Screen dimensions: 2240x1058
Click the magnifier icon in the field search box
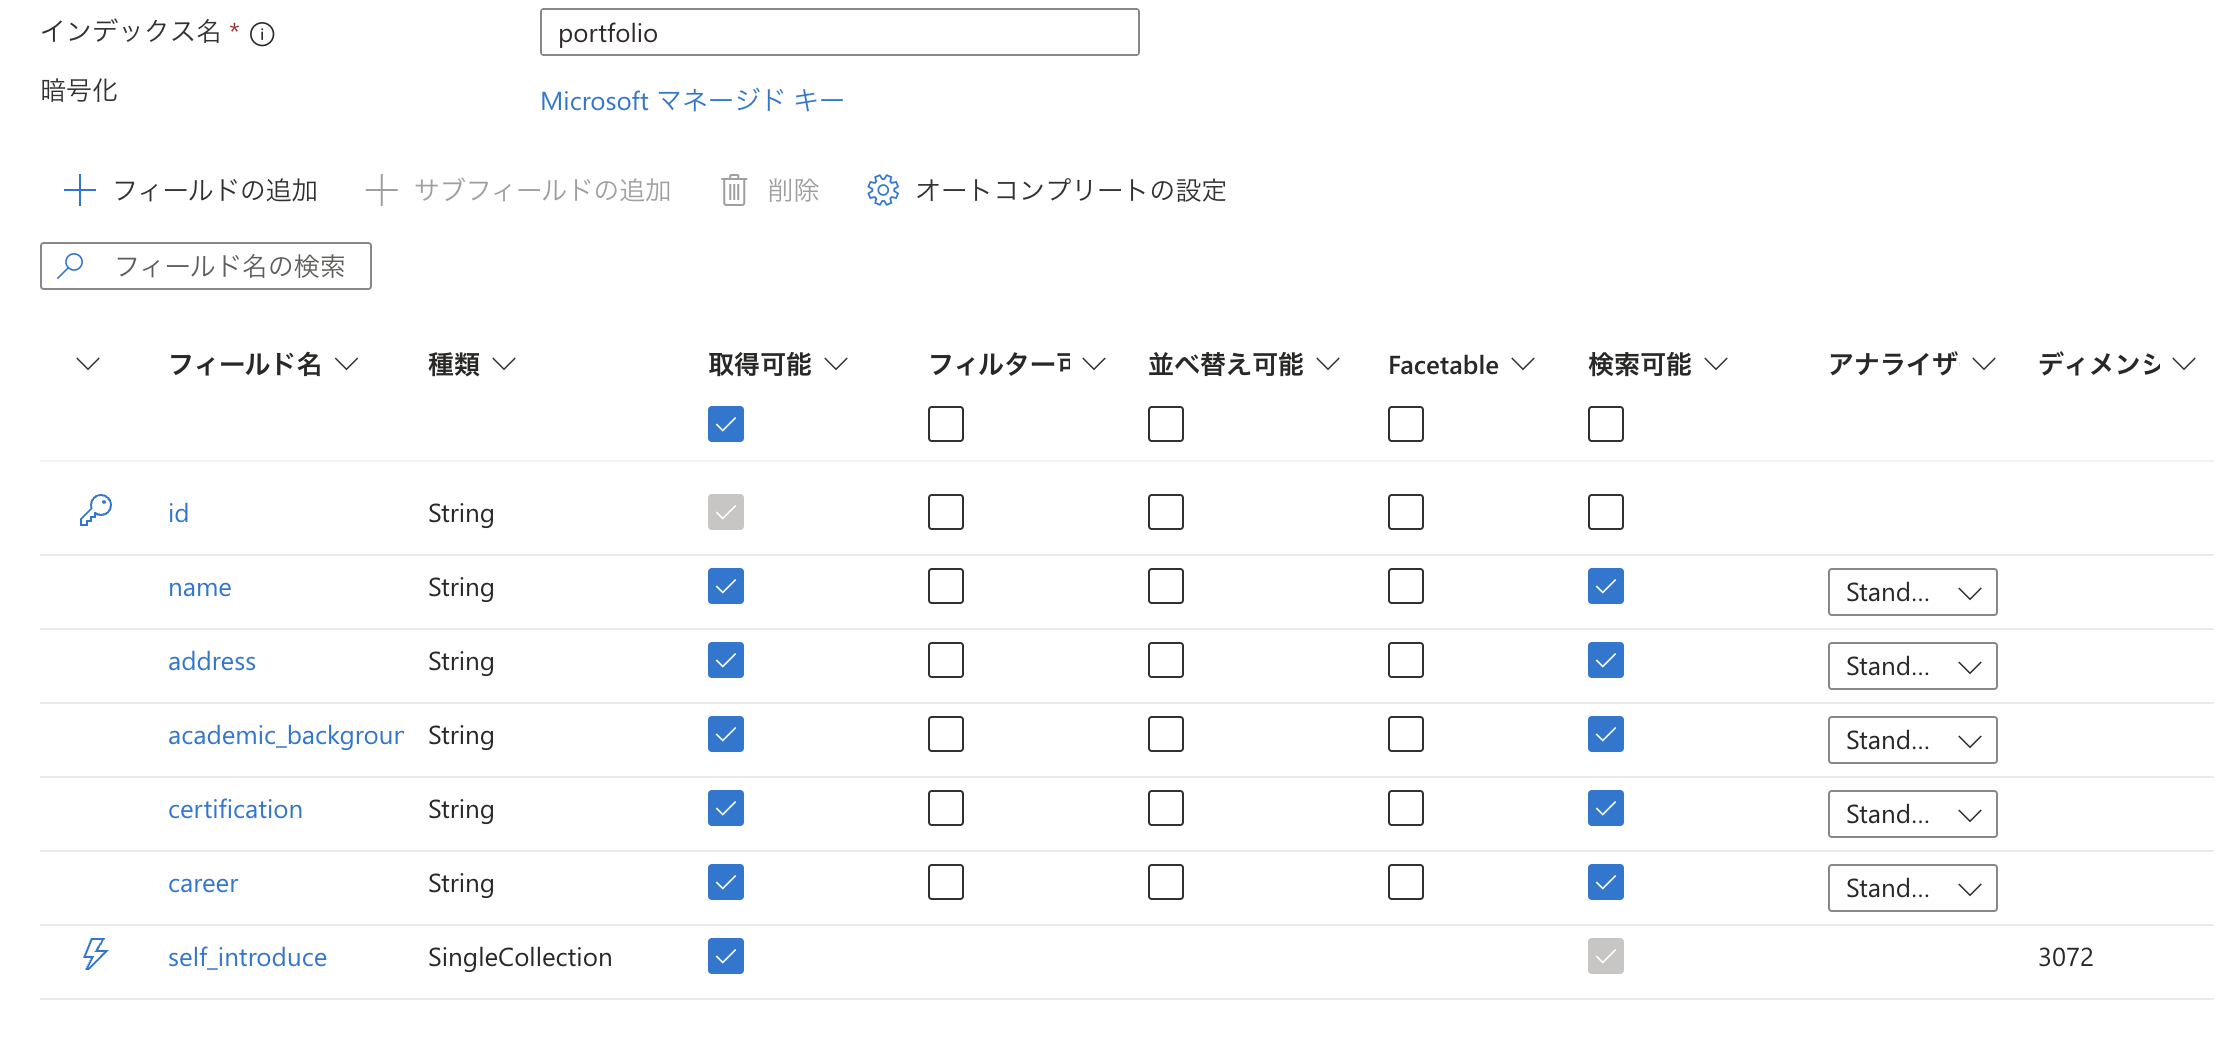click(x=71, y=266)
